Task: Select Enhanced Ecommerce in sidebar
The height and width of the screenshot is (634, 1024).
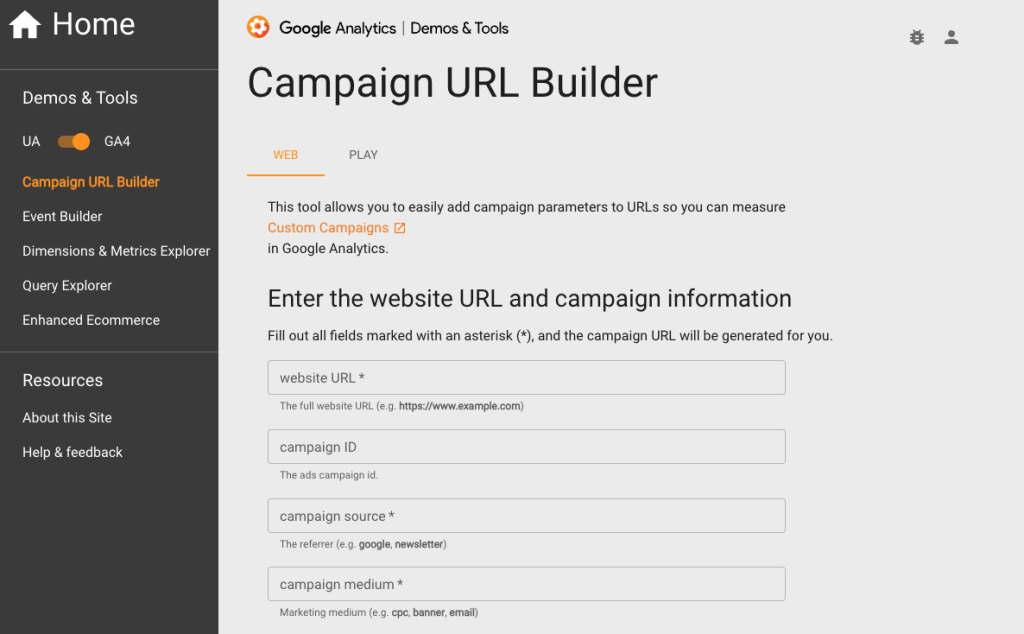Action: coord(91,320)
